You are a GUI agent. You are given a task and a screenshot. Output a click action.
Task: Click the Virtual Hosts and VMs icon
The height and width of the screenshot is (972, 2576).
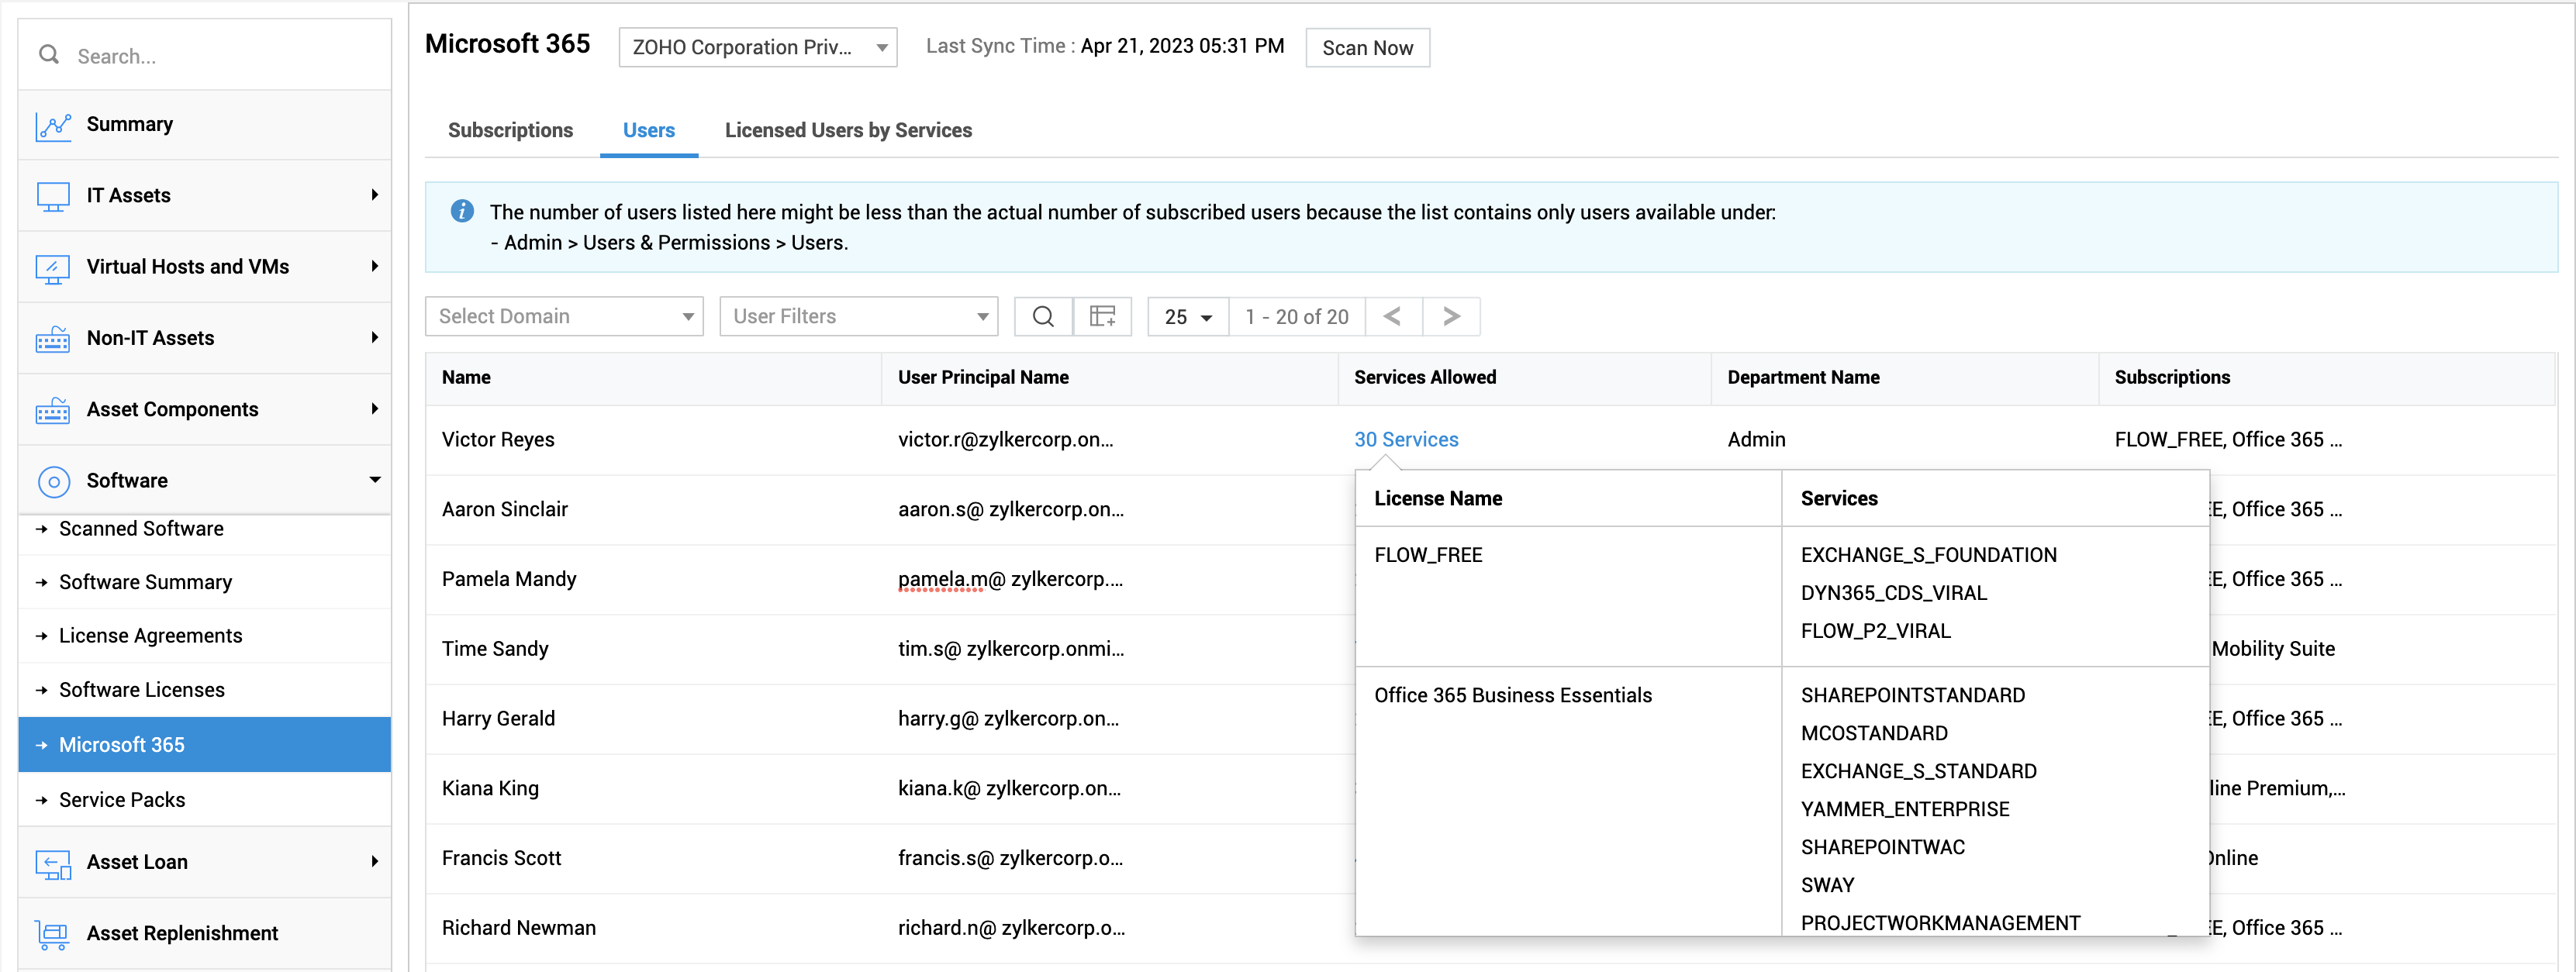tap(53, 268)
